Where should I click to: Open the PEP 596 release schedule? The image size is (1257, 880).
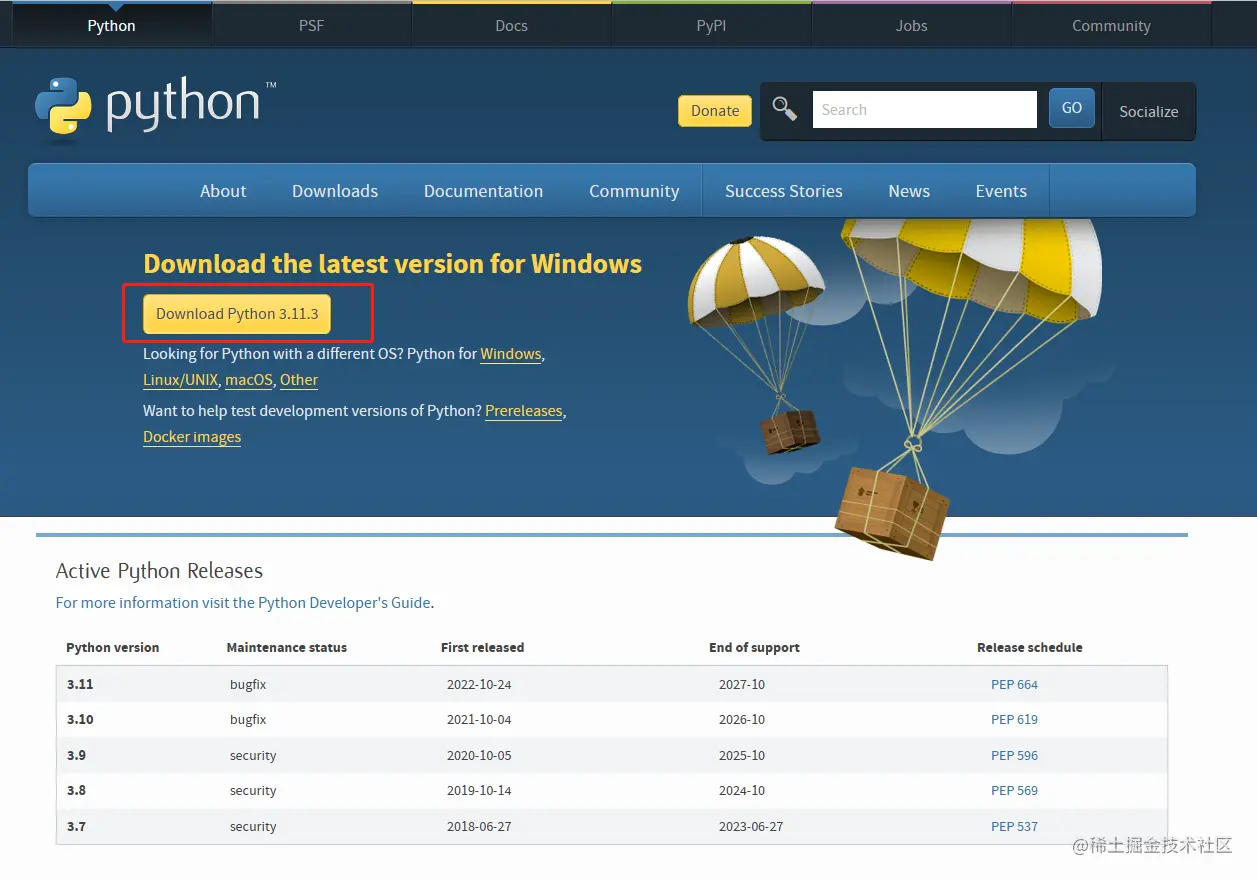coord(1014,756)
